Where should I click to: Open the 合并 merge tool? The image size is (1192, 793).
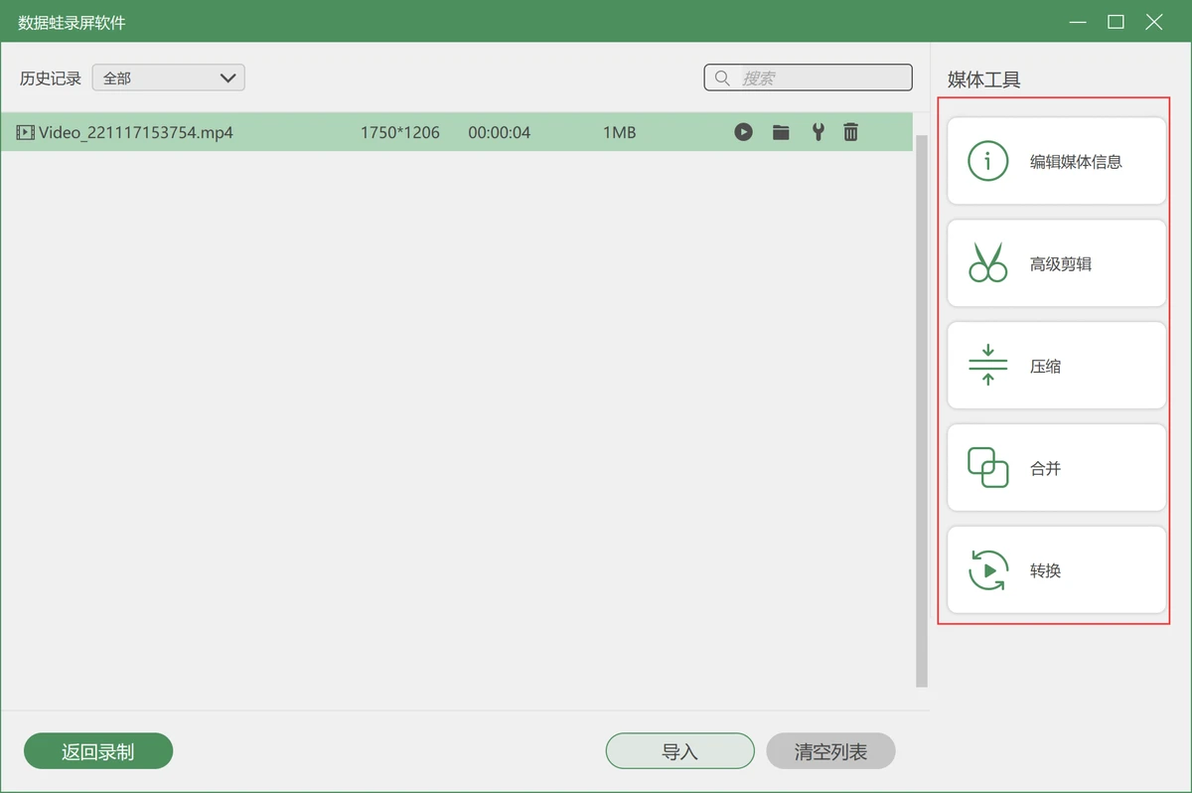[1056, 468]
